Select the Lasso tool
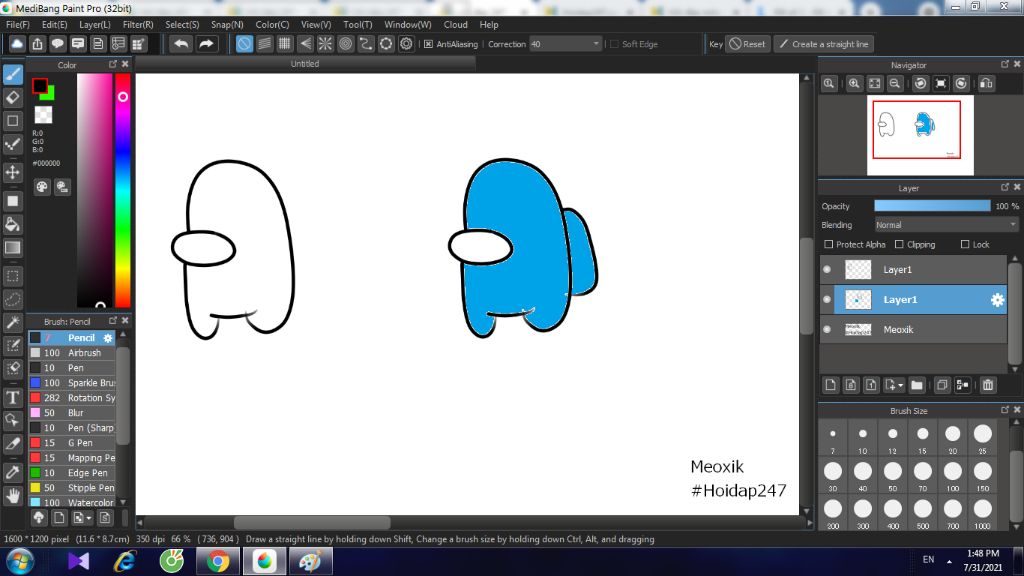The height and width of the screenshot is (576, 1024). pyautogui.click(x=12, y=300)
